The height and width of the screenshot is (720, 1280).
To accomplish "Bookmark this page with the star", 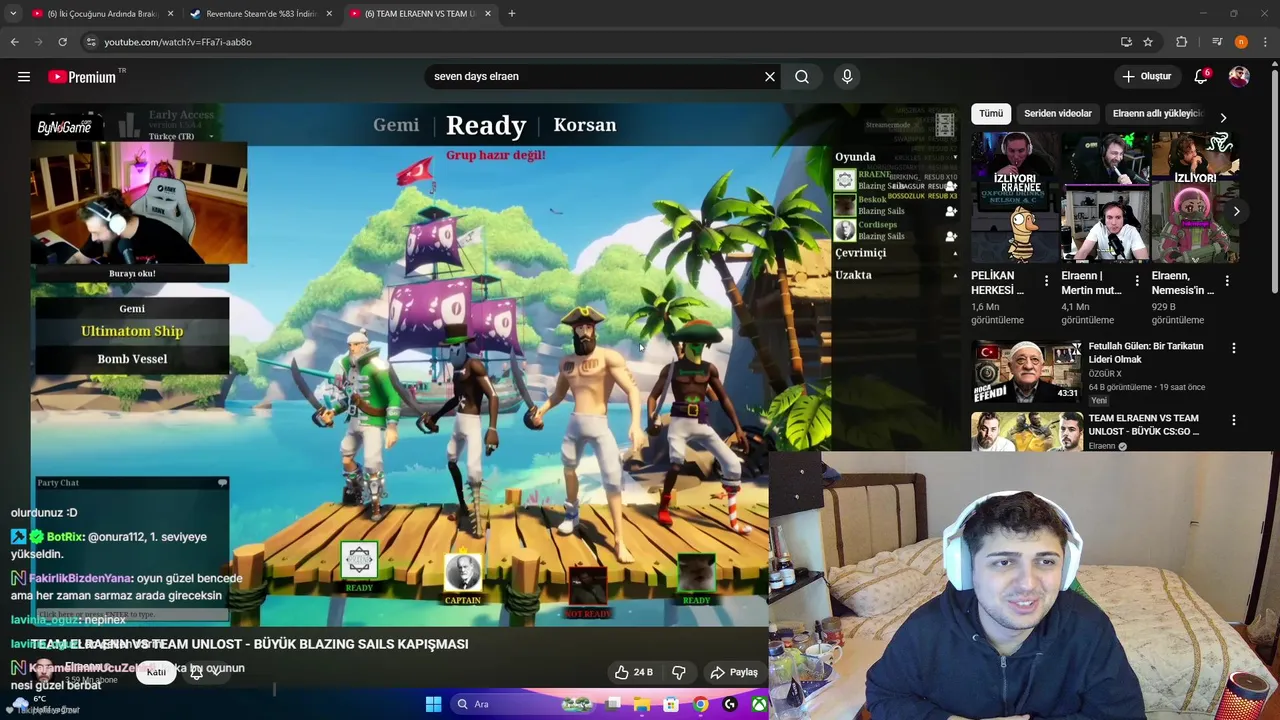I will coord(1148,42).
